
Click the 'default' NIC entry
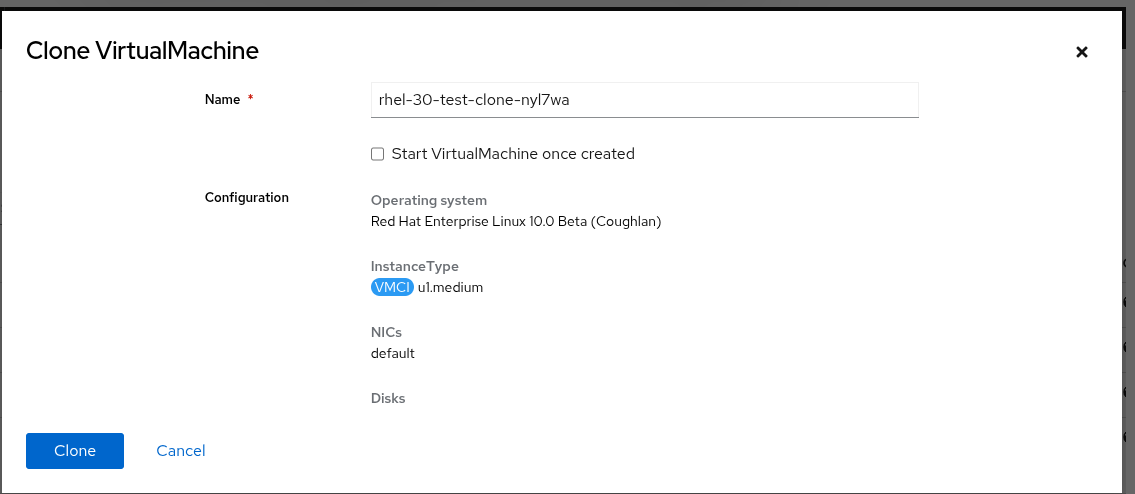392,353
